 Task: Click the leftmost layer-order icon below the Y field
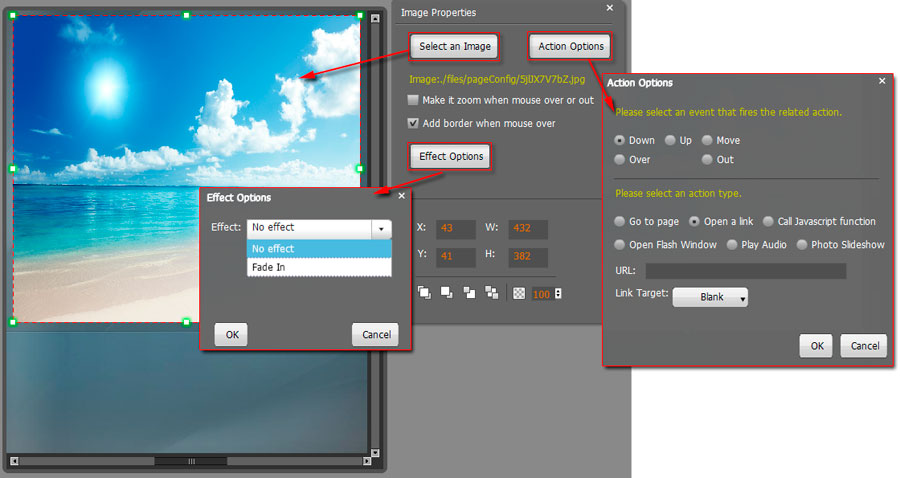click(424, 293)
